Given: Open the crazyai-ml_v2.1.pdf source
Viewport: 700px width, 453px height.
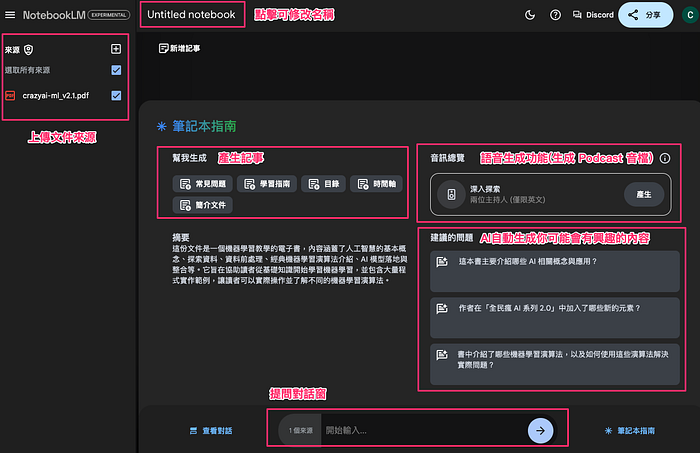Looking at the screenshot, I should pyautogui.click(x=56, y=96).
